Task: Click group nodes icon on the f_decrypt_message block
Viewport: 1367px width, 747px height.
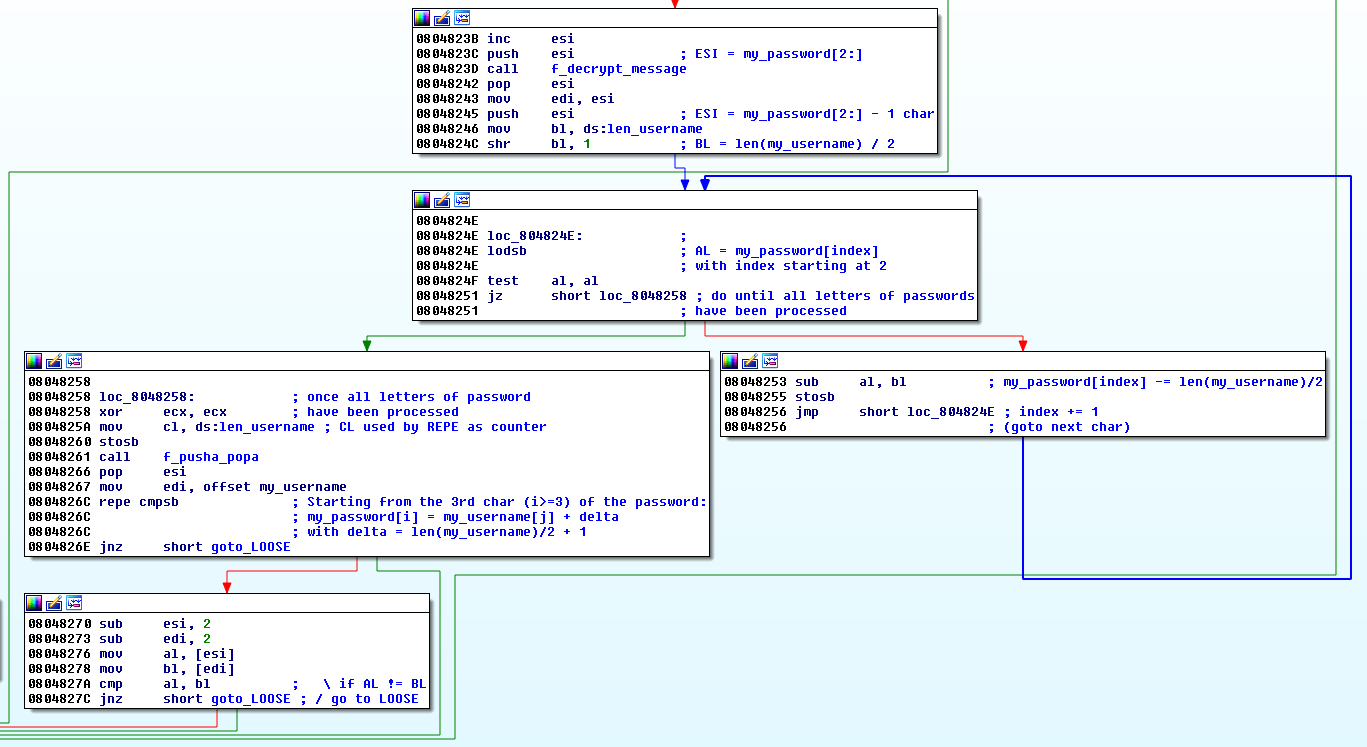Action: click(x=462, y=18)
